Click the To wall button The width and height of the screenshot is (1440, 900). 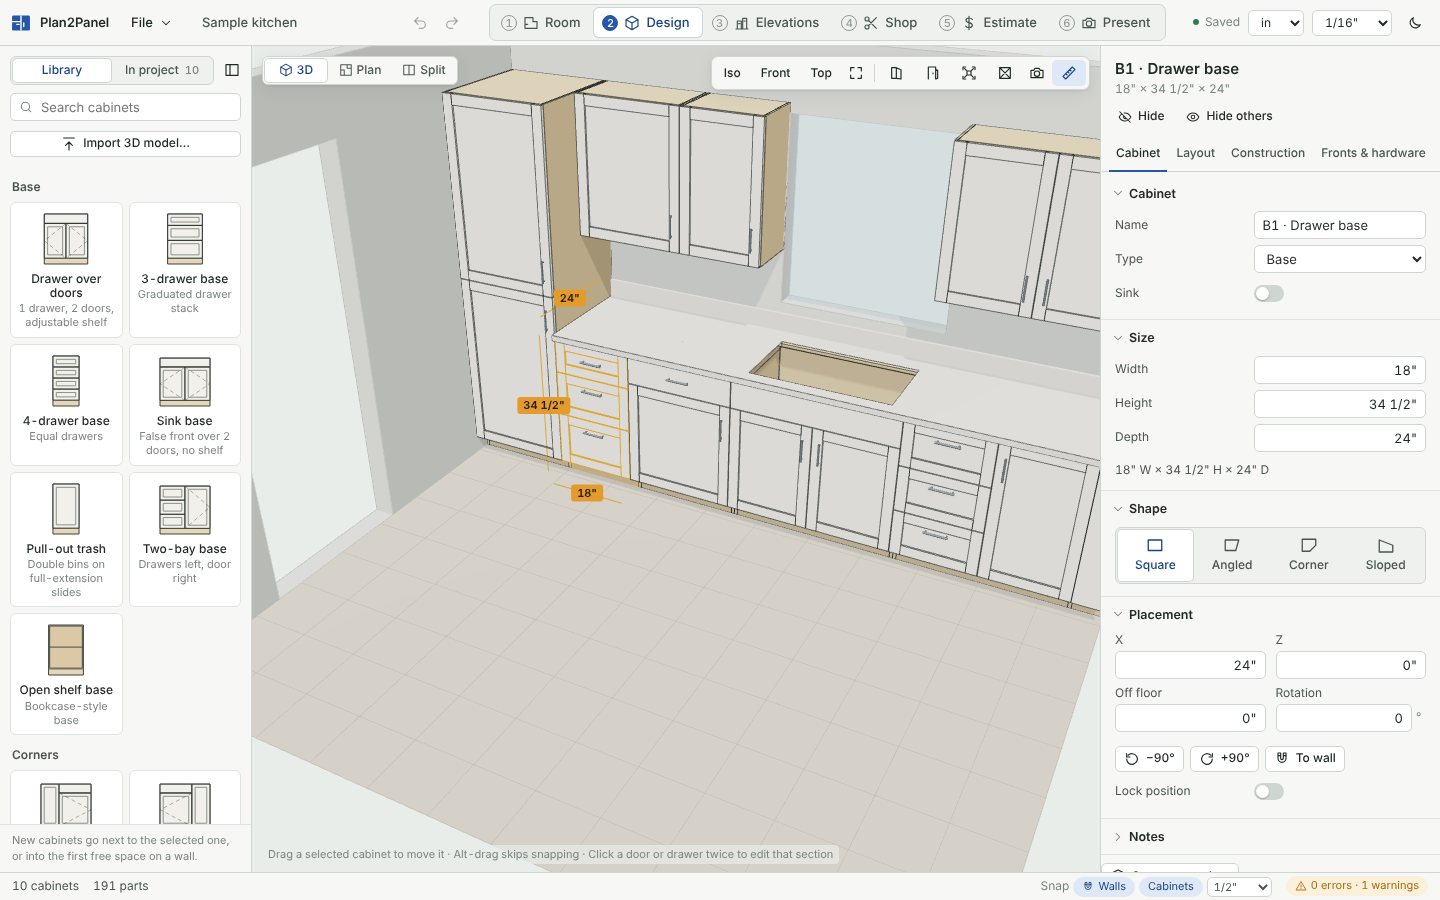[x=1305, y=758]
